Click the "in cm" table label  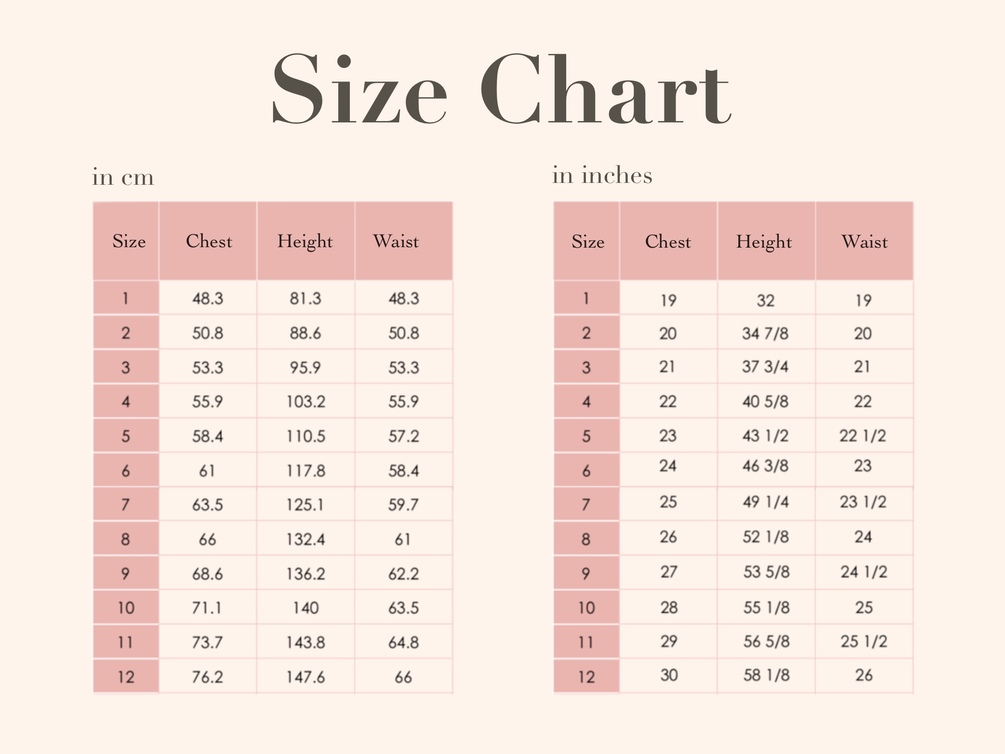123,178
